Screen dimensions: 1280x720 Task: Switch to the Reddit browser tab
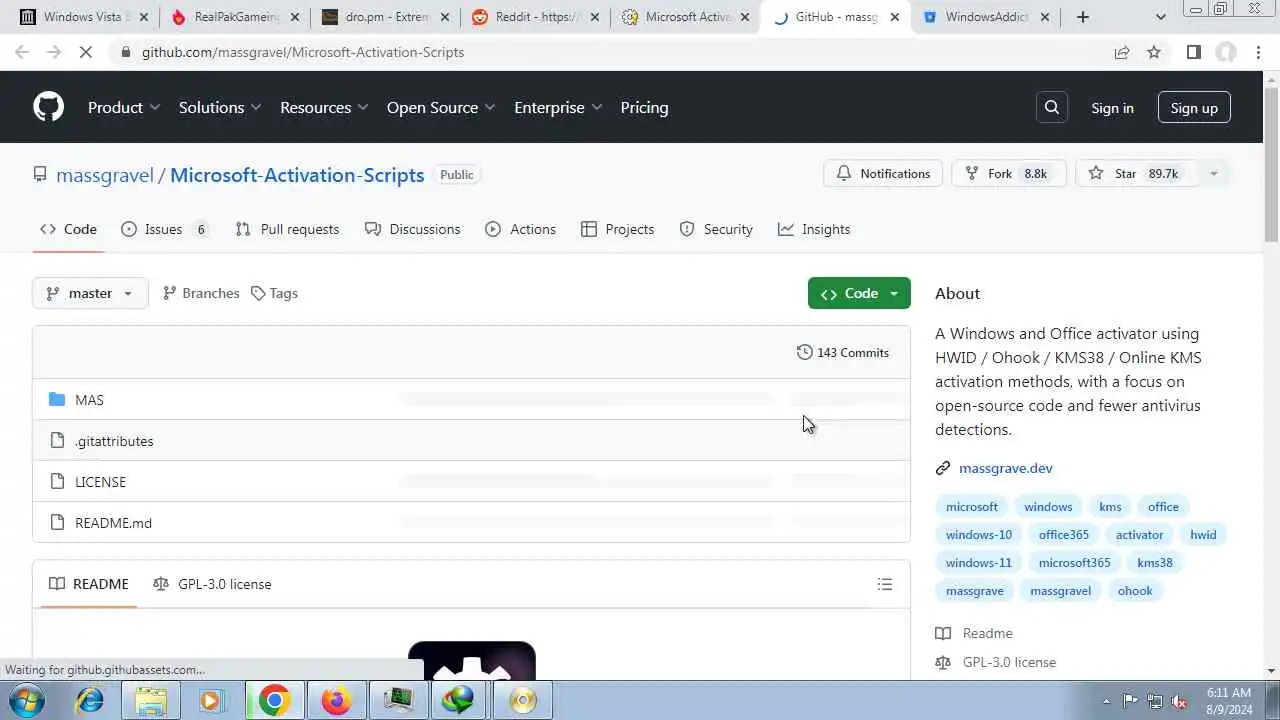point(534,17)
